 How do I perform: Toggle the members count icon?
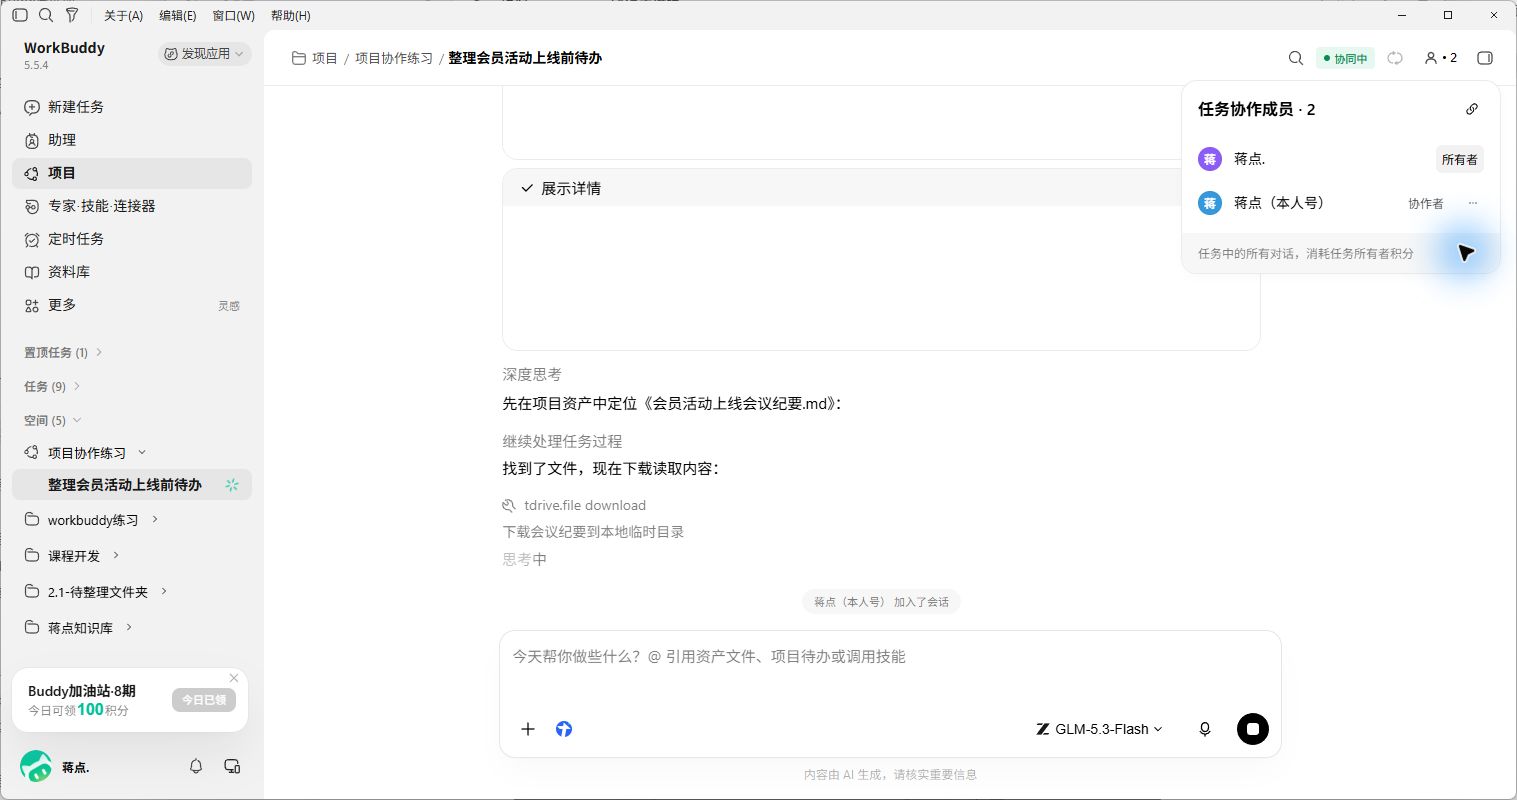[x=1441, y=58]
